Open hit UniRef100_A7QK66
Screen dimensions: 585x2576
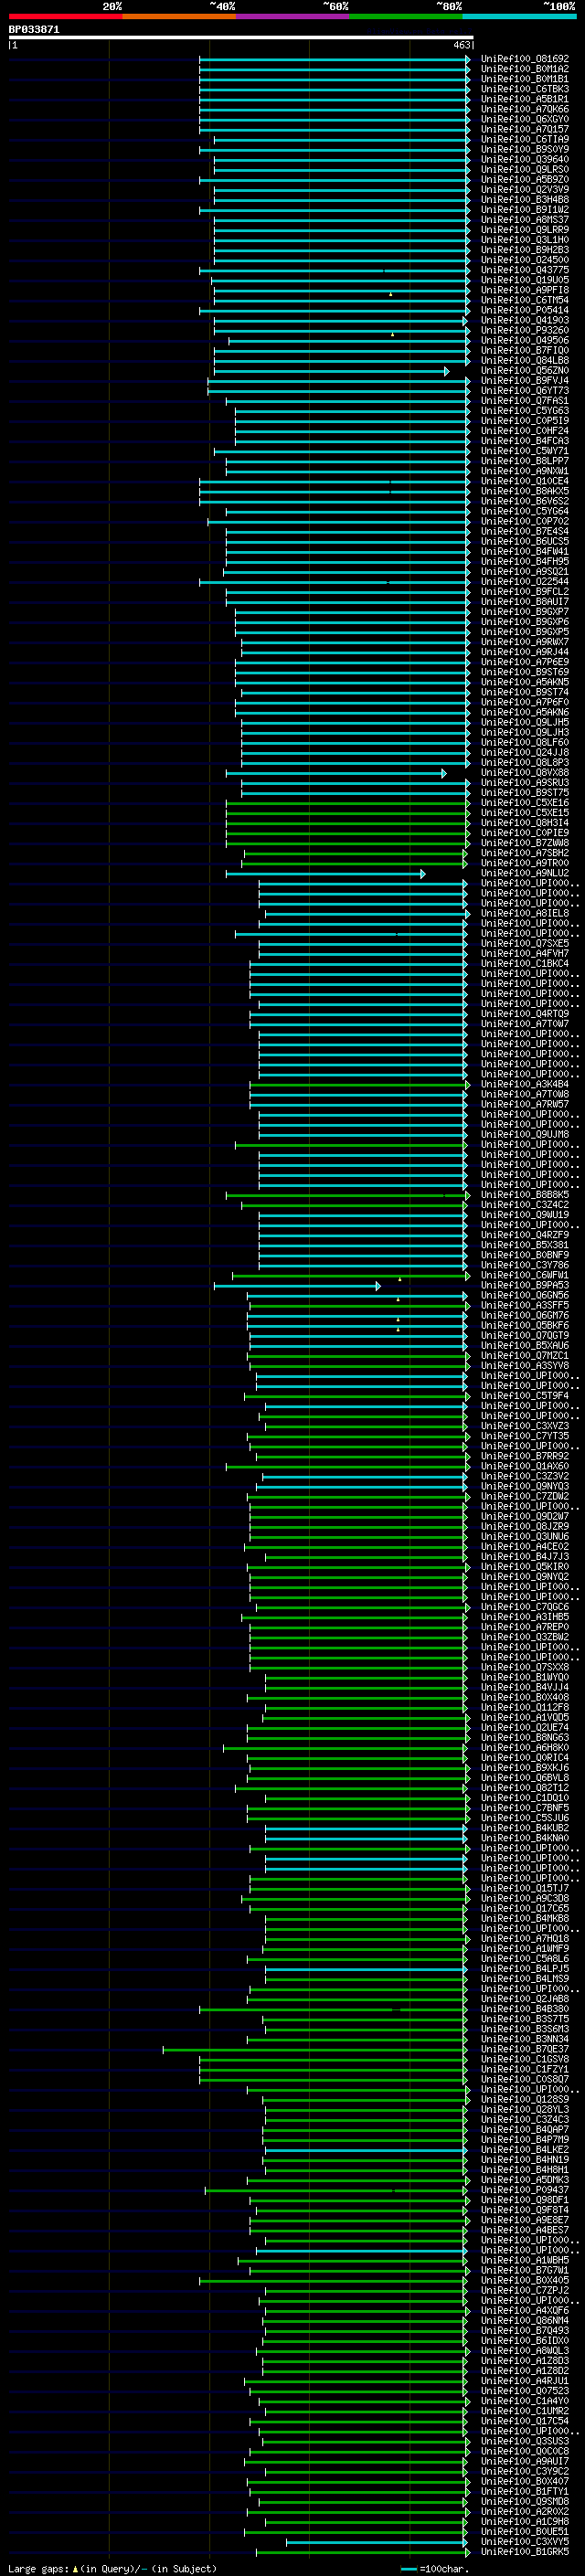[525, 109]
